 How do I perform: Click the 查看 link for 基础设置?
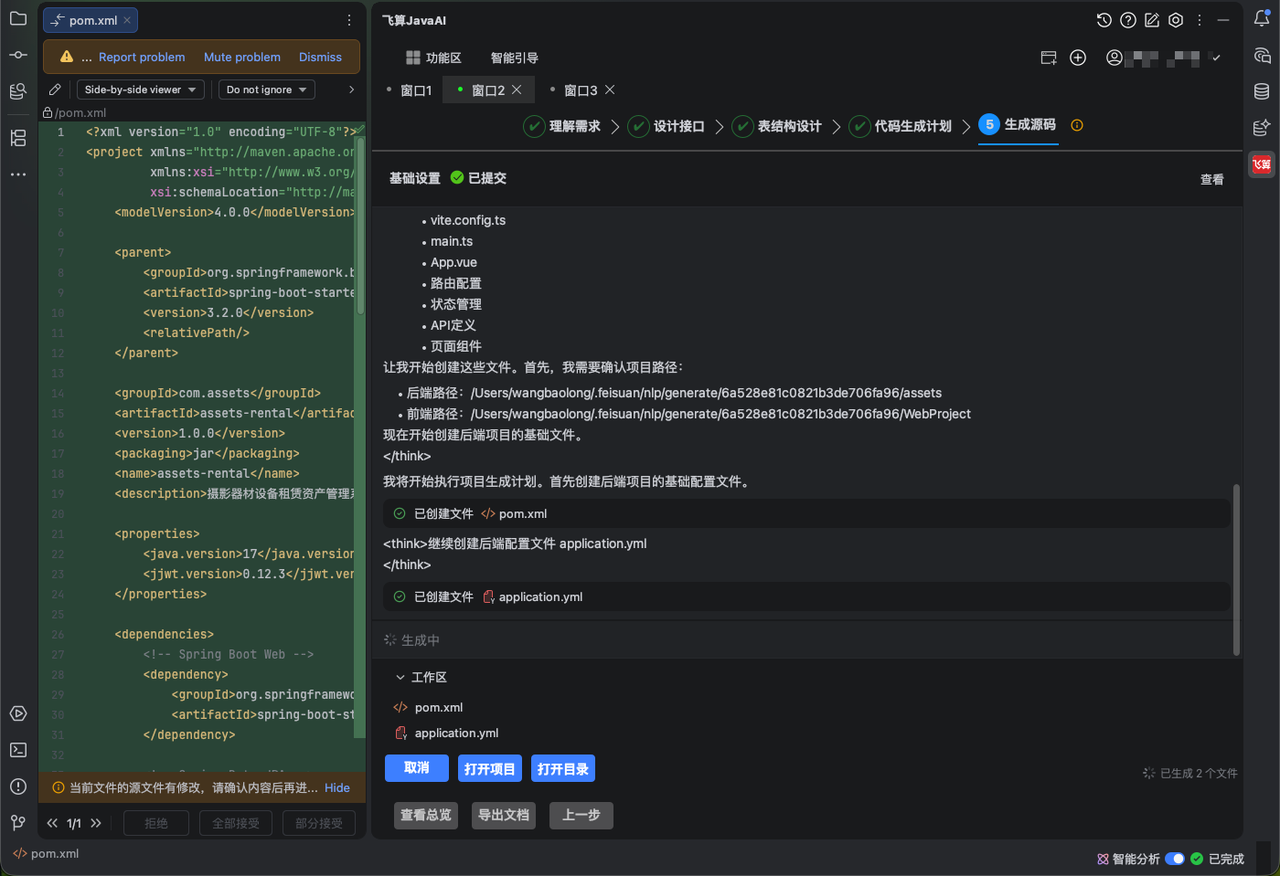(x=1212, y=179)
